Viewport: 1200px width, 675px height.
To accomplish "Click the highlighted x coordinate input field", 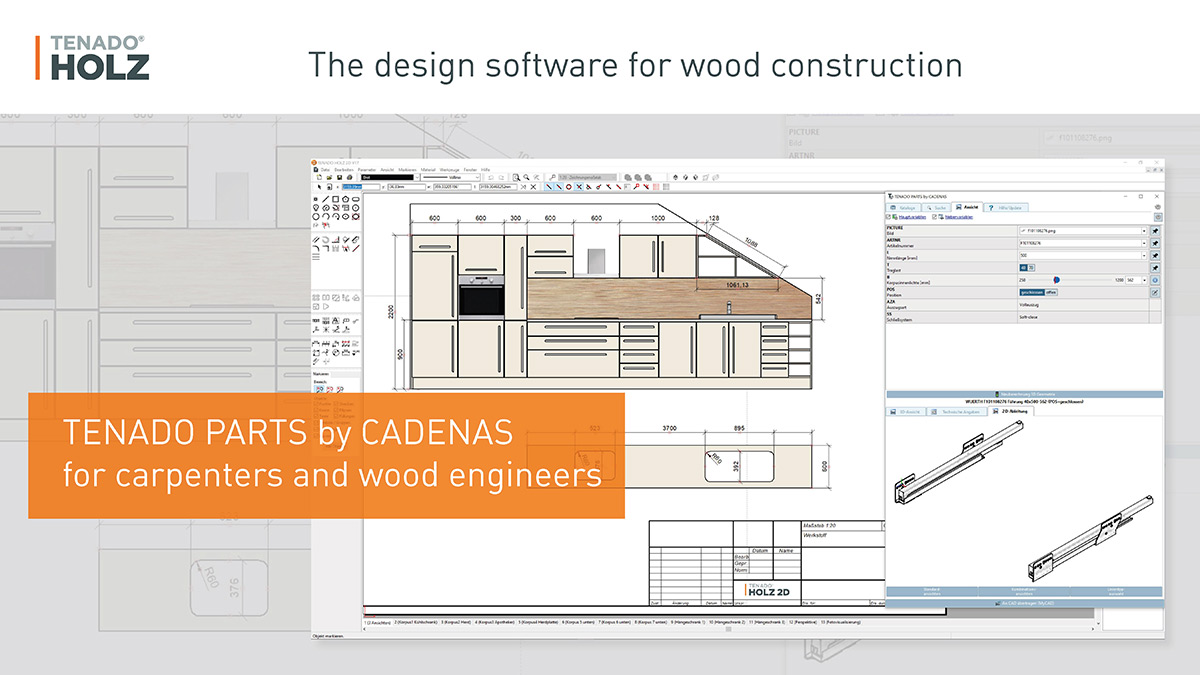I will [x=361, y=187].
